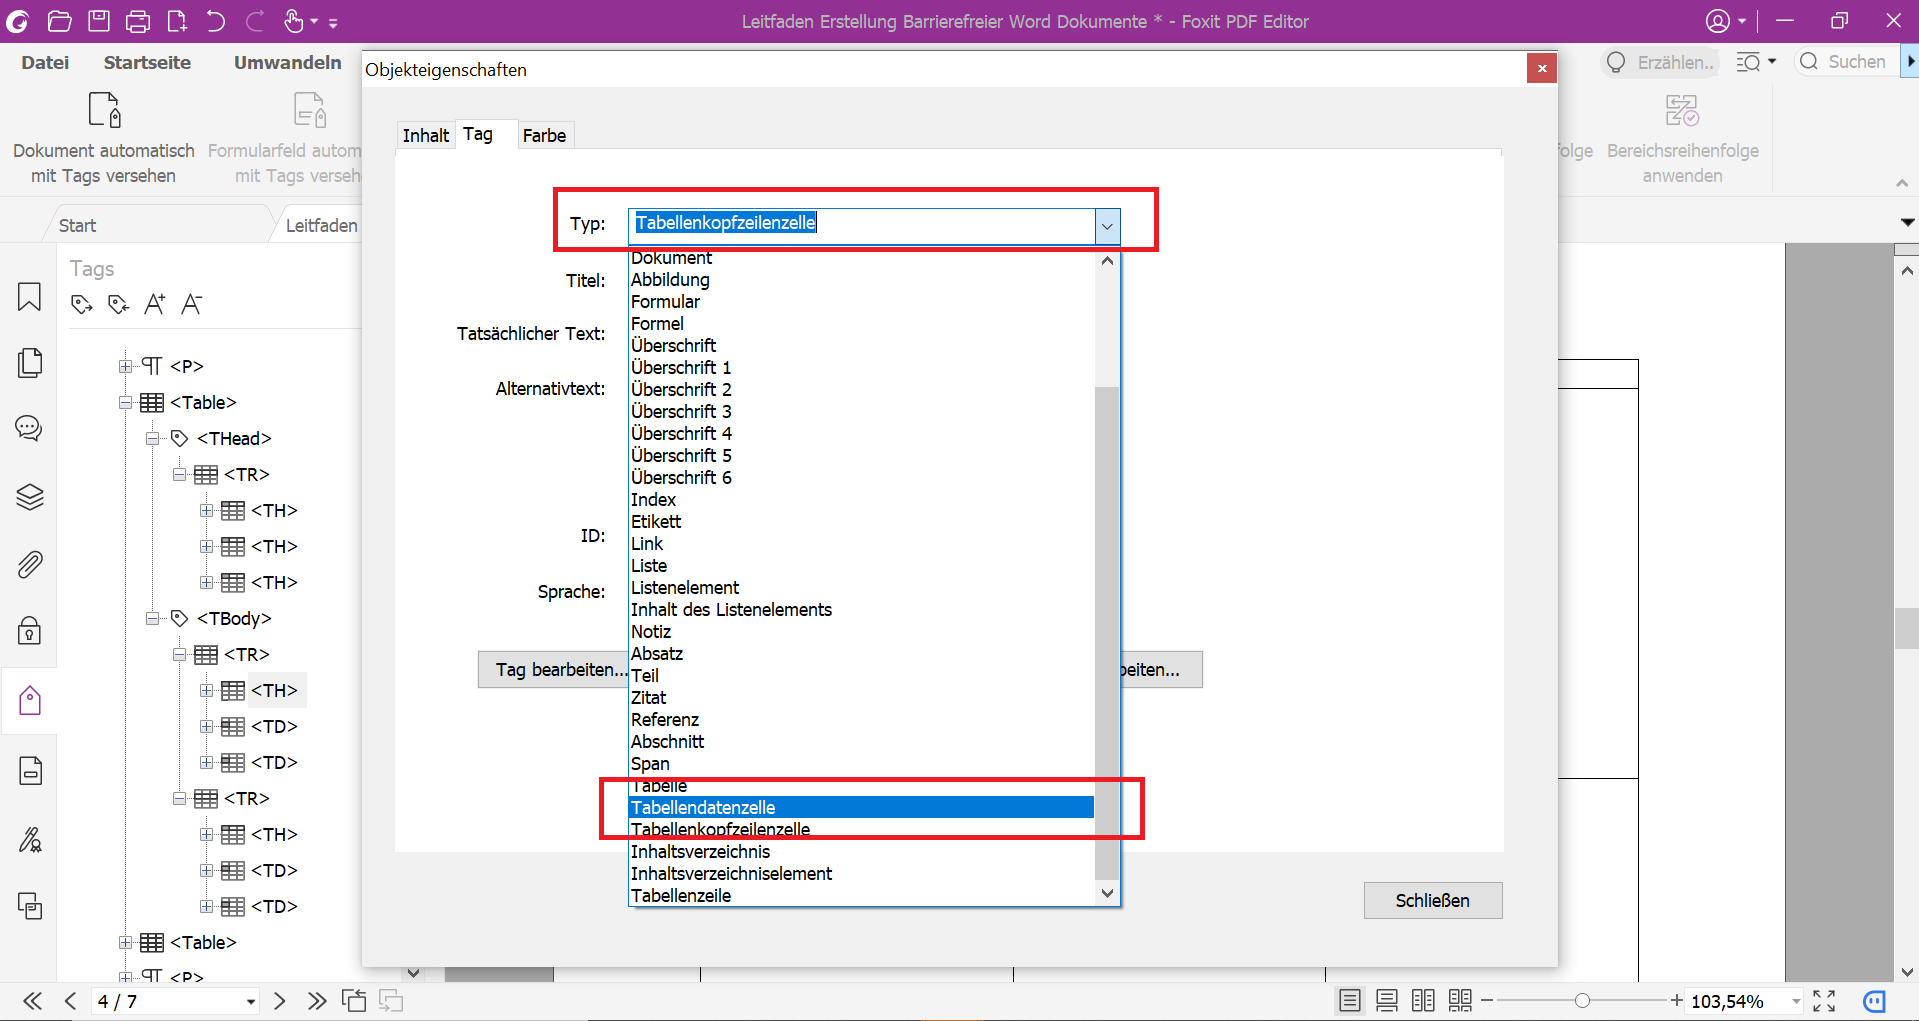Click Dokument automatisch mit Tags versehen
Screen dimensions: 1919x1021
(x=103, y=140)
